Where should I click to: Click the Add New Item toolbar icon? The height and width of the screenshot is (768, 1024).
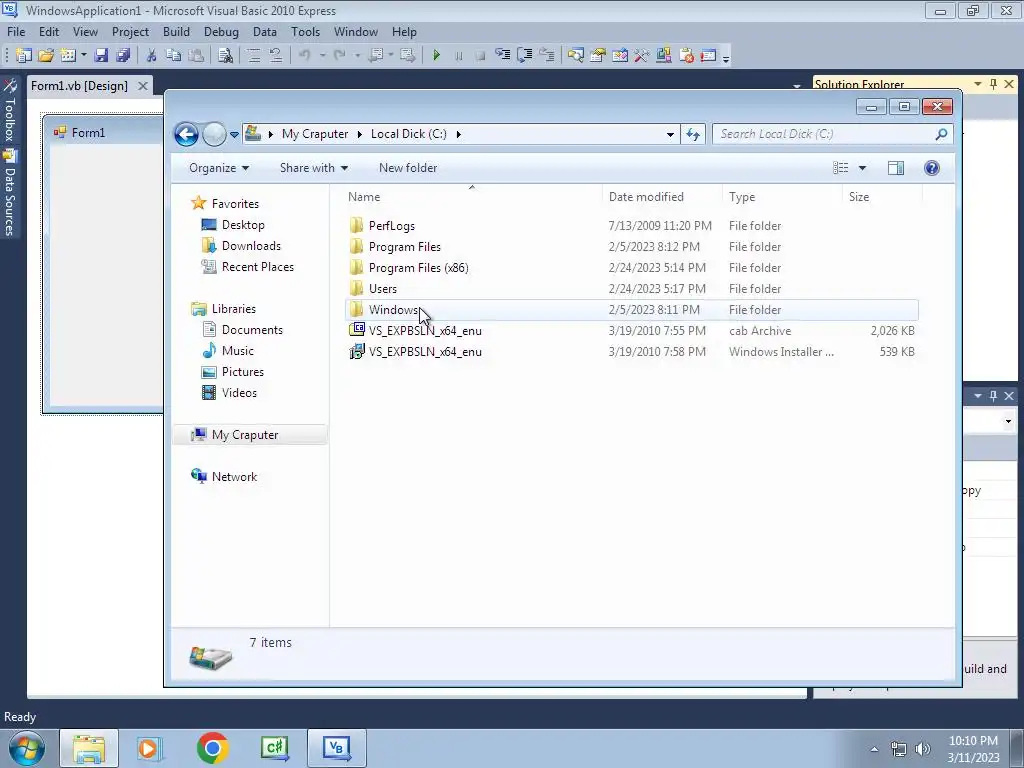[67, 56]
